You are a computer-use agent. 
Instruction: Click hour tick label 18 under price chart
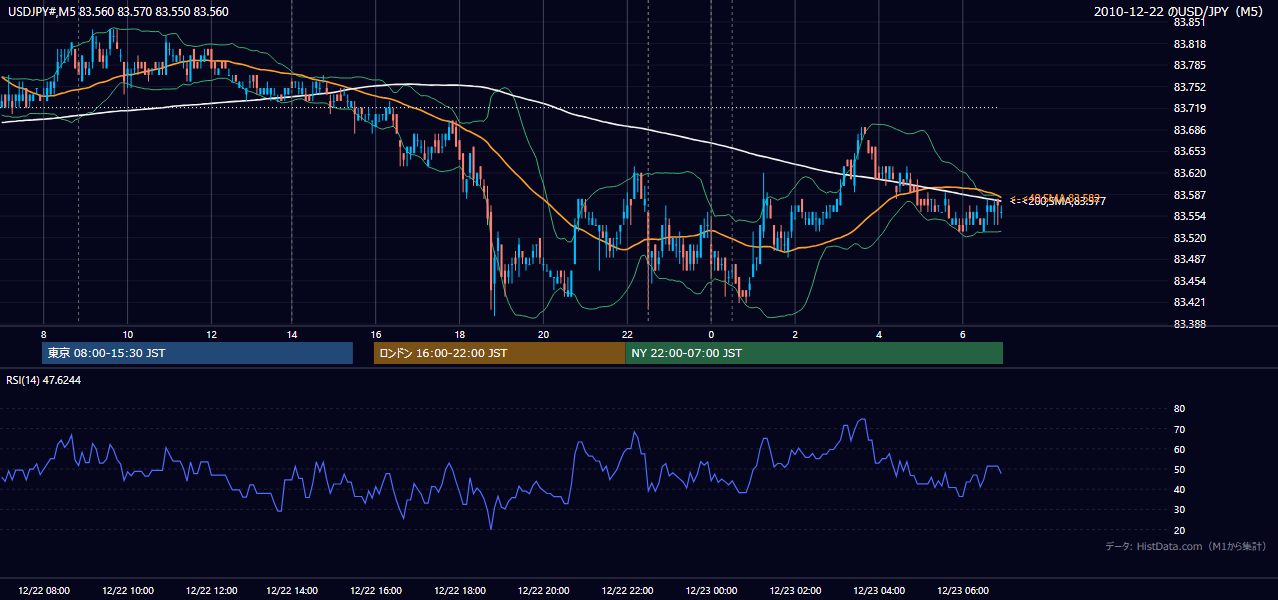click(460, 334)
